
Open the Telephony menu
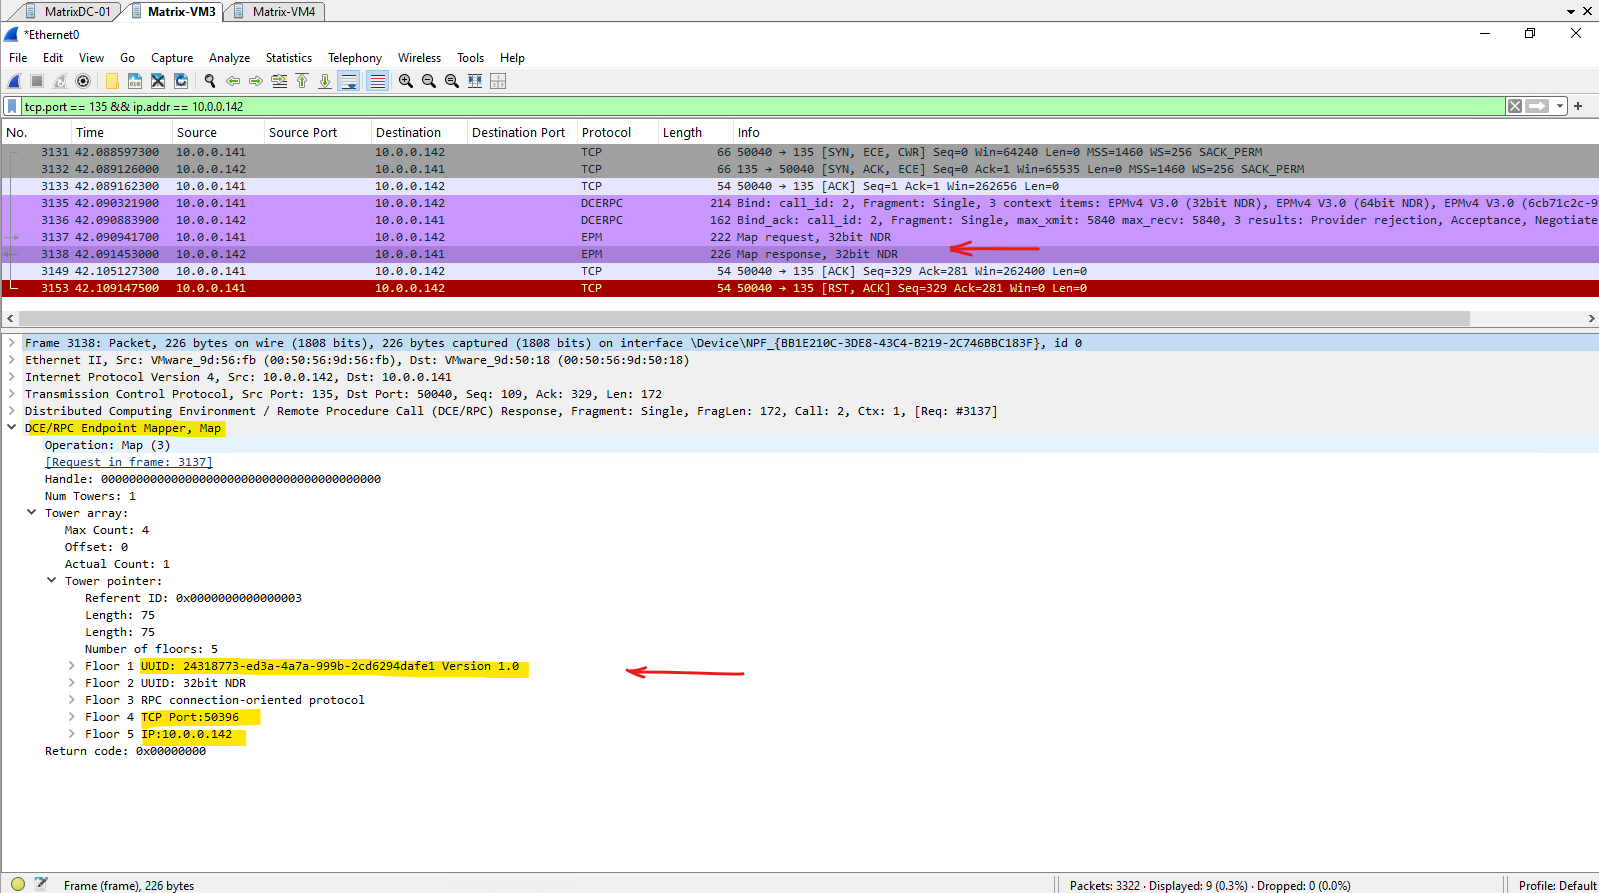pos(355,58)
